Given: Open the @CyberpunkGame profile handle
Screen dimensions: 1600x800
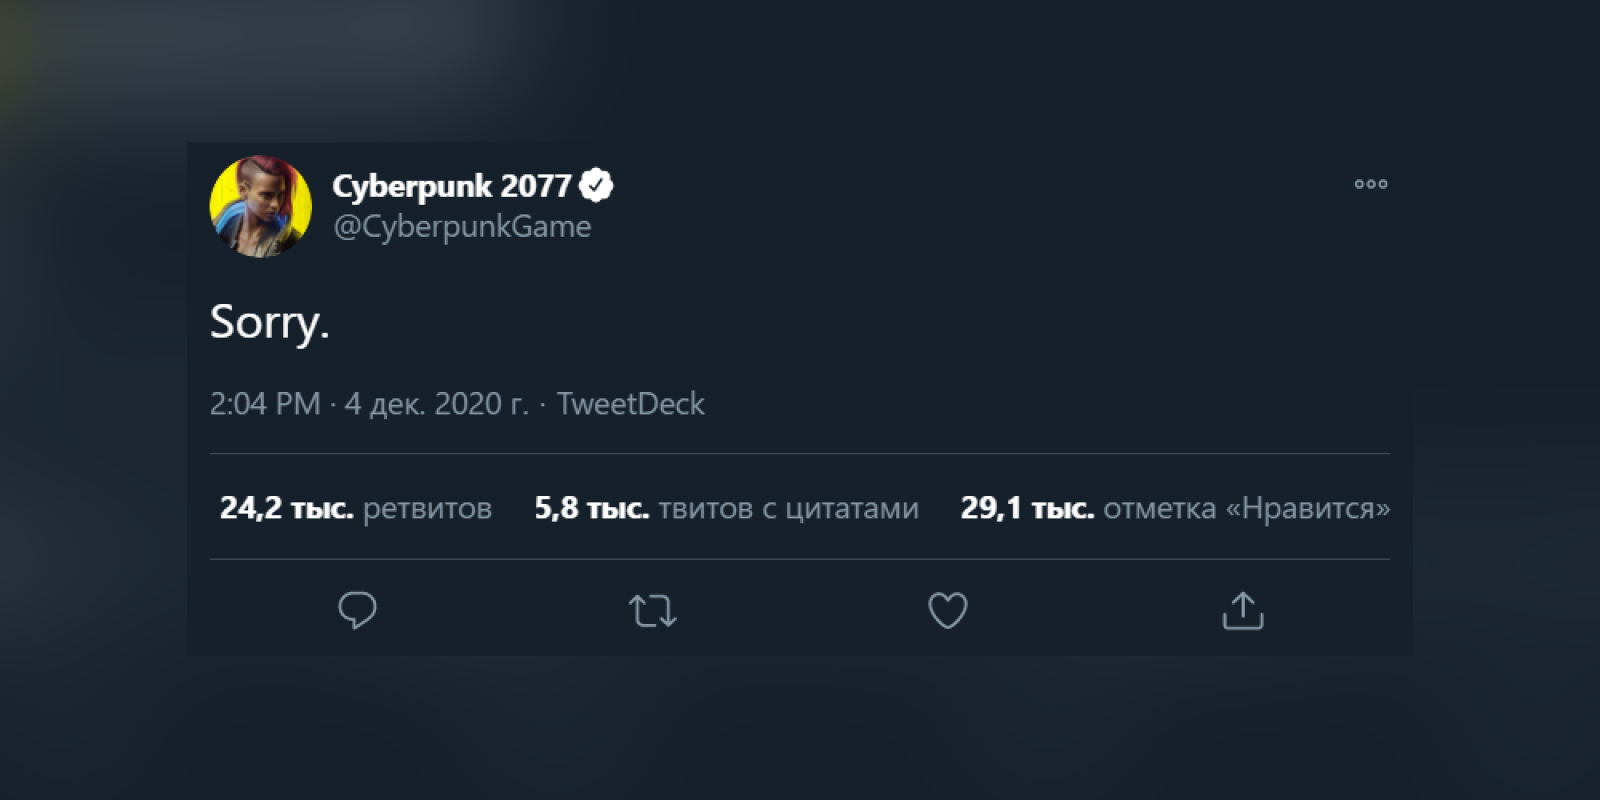Looking at the screenshot, I should coord(462,226).
